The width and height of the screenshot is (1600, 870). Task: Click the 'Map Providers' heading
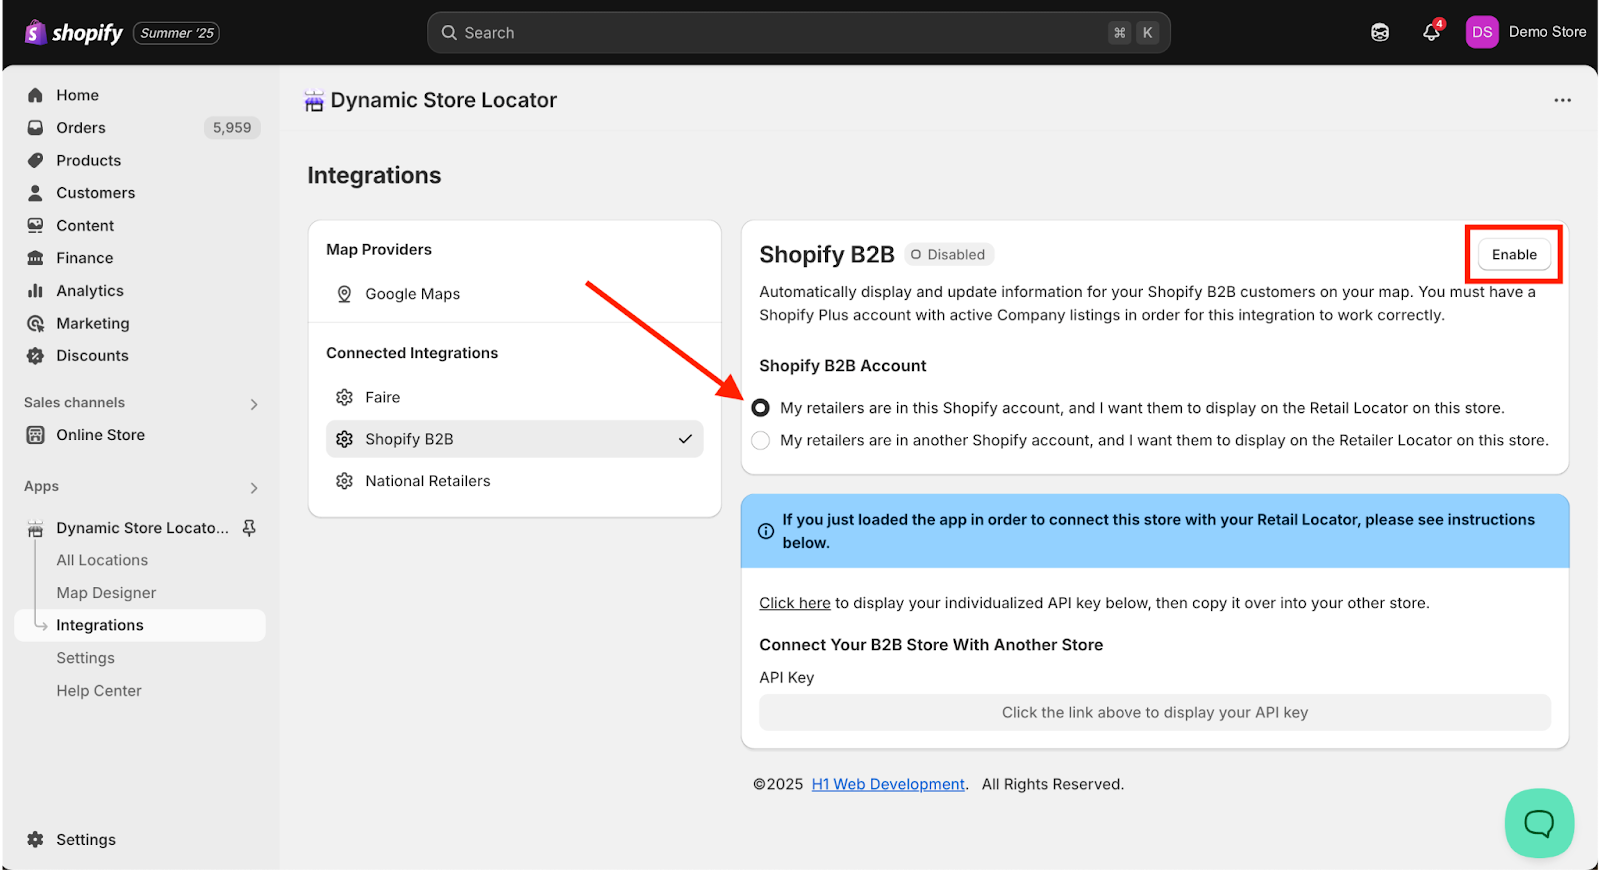point(379,249)
